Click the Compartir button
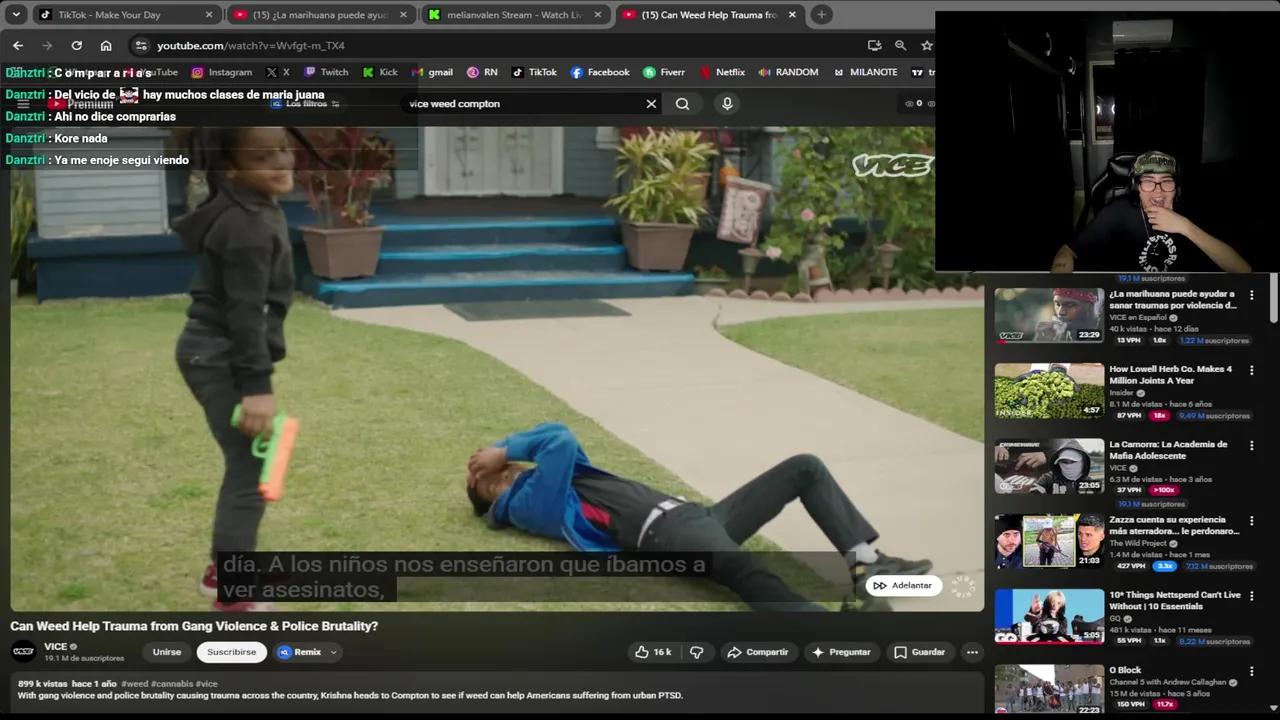Viewport: 1280px width, 720px height. [x=757, y=652]
